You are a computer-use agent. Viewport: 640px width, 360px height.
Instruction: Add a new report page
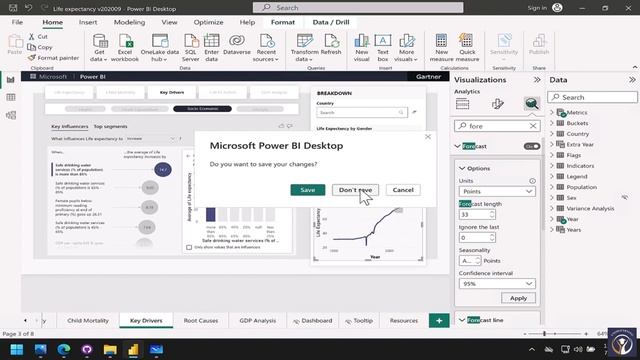[x=439, y=320]
